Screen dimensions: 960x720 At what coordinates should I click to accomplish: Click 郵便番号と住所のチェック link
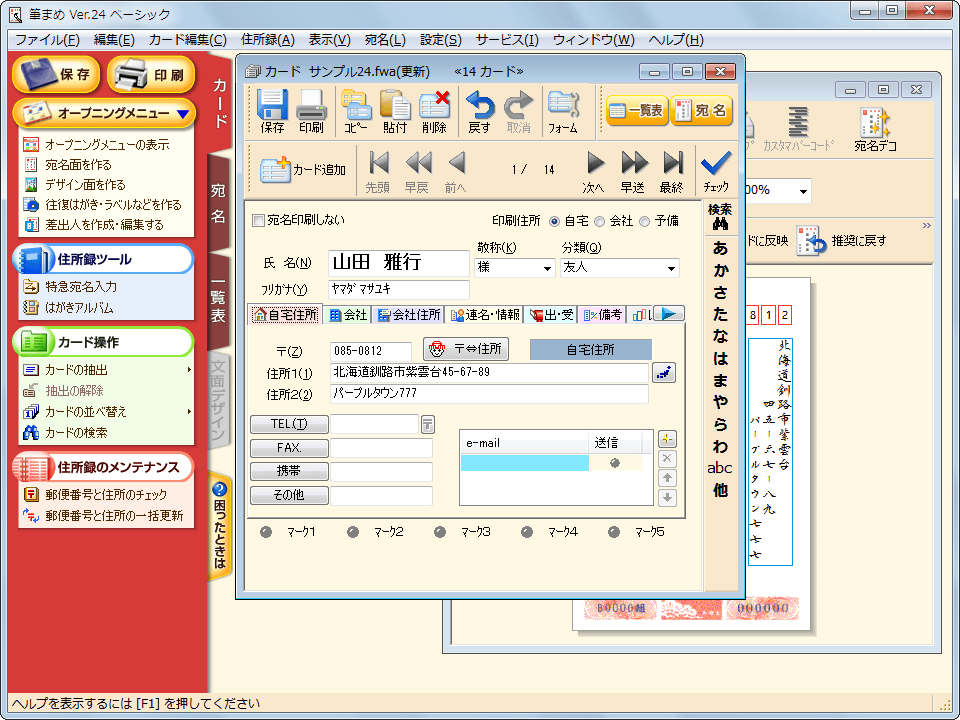[106, 495]
